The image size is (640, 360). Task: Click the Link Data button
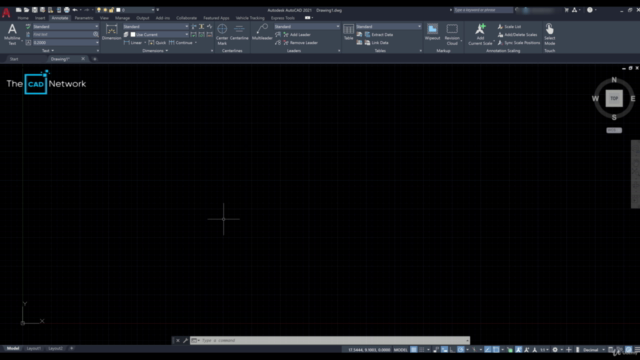376,42
